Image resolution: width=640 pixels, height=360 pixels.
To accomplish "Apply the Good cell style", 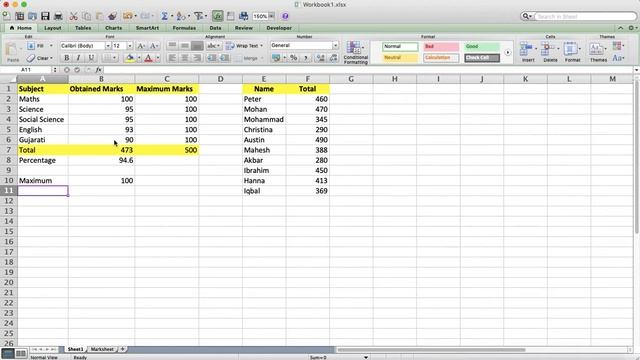I will point(482,46).
